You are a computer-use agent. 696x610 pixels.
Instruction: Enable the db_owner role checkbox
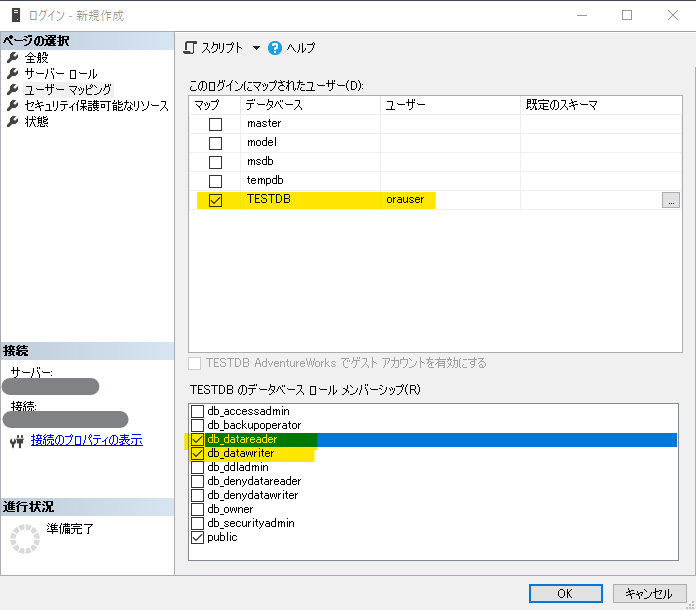(197, 509)
